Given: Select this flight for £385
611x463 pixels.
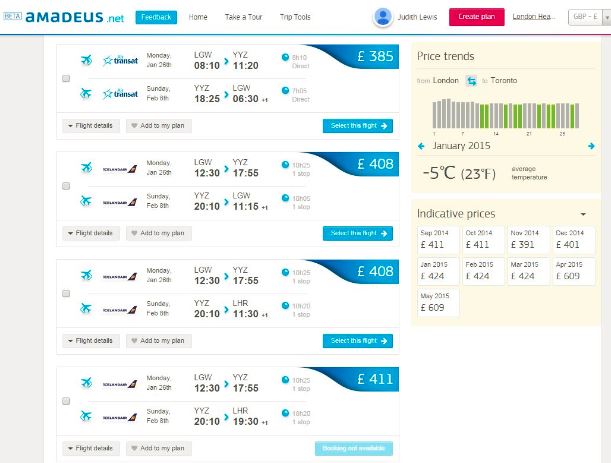Looking at the screenshot, I should [358, 126].
